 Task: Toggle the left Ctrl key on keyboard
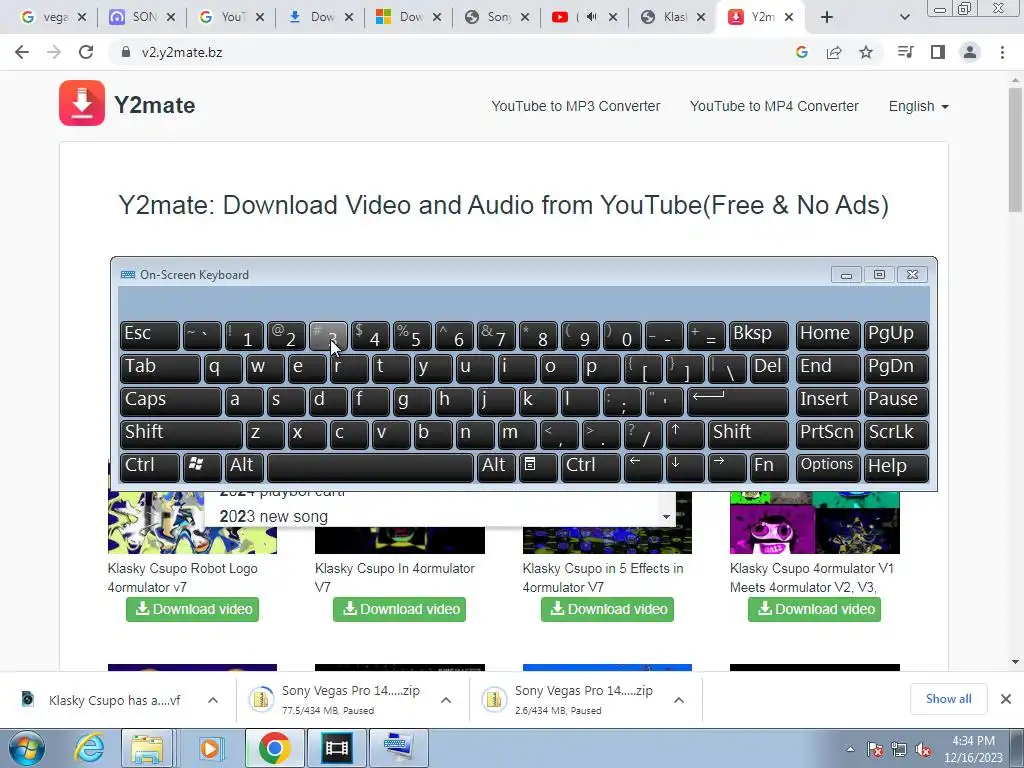(150, 468)
